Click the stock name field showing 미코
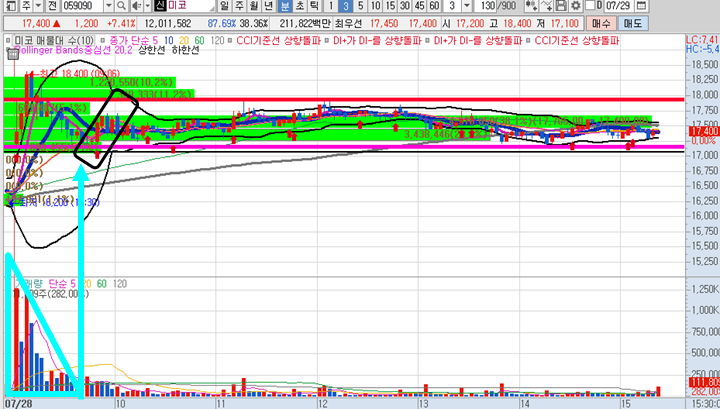Image resolution: width=720 pixels, height=409 pixels. click(190, 6)
